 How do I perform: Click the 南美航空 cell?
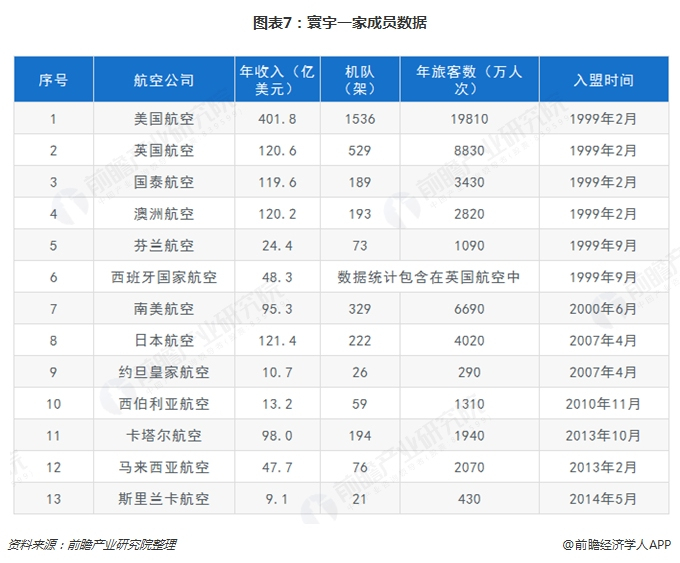(x=164, y=309)
